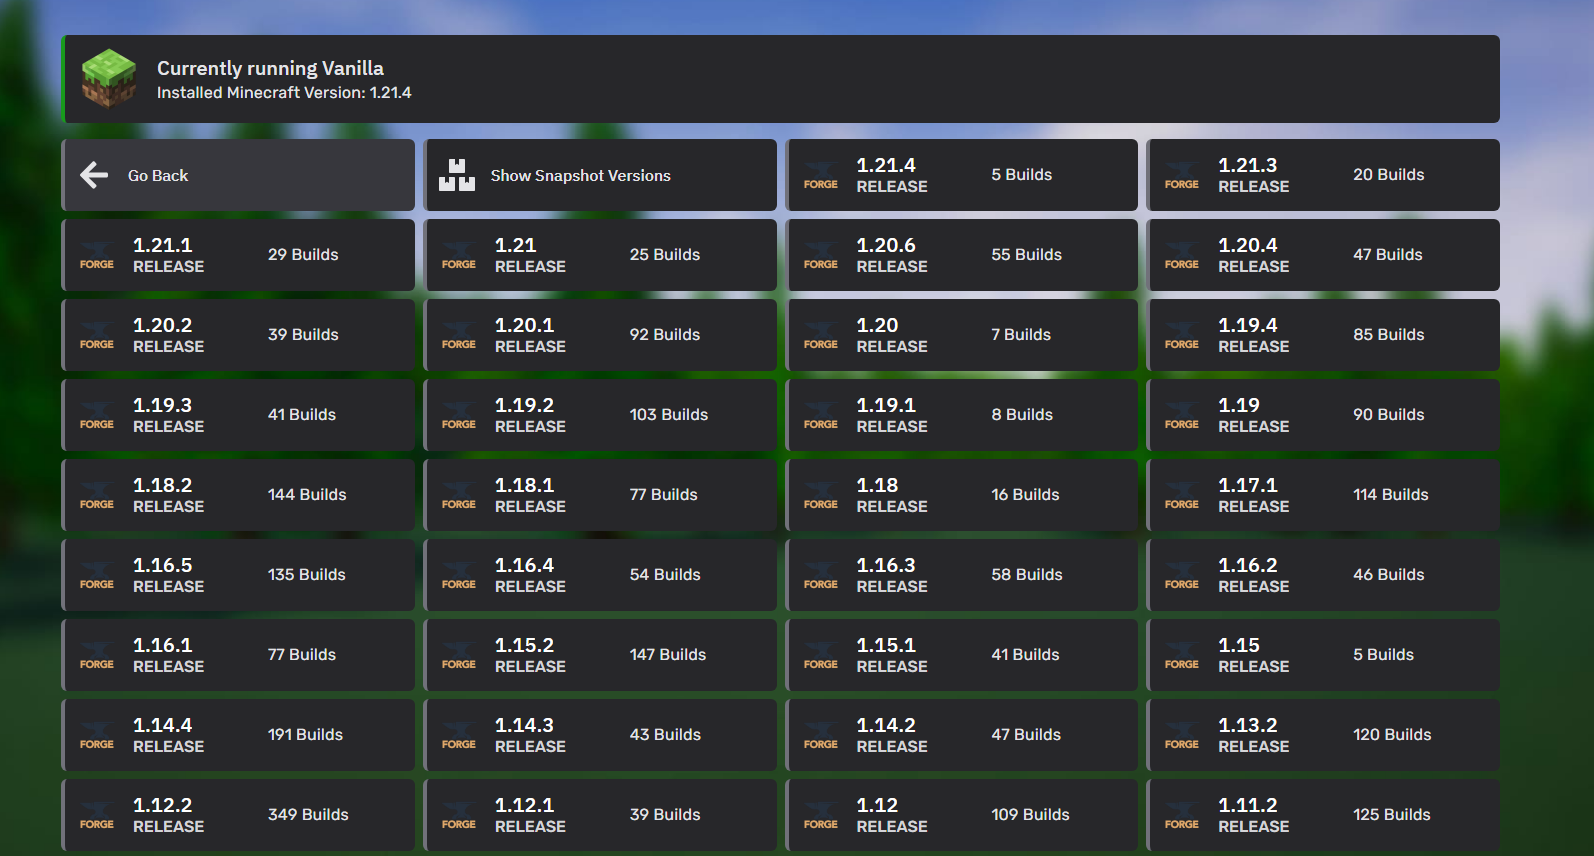Click the Show Snapshot Versions blocks icon

pos(457,175)
